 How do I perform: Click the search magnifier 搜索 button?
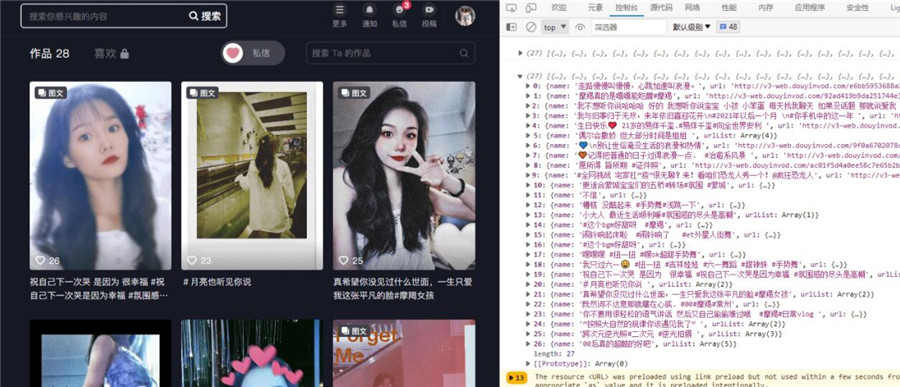[205, 16]
